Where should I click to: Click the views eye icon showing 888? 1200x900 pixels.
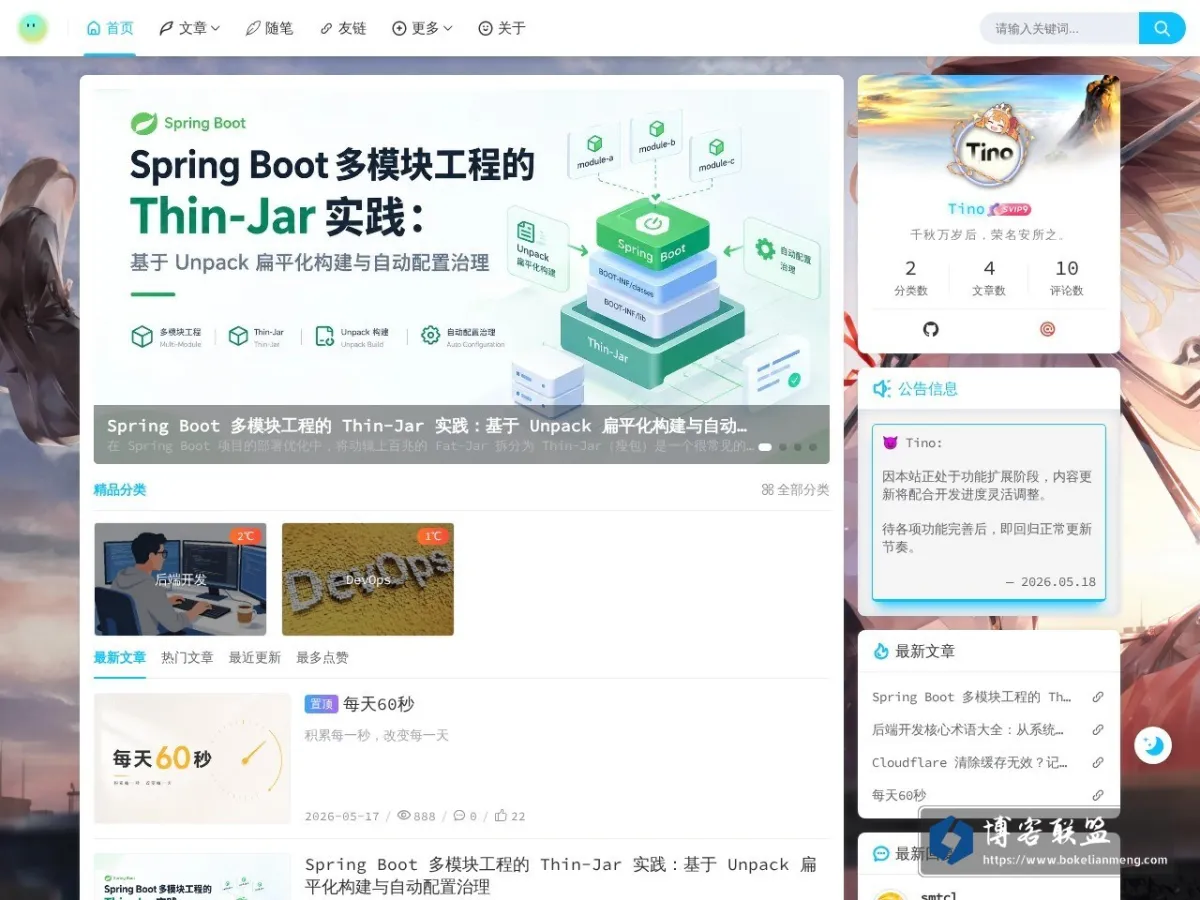pyautogui.click(x=404, y=815)
